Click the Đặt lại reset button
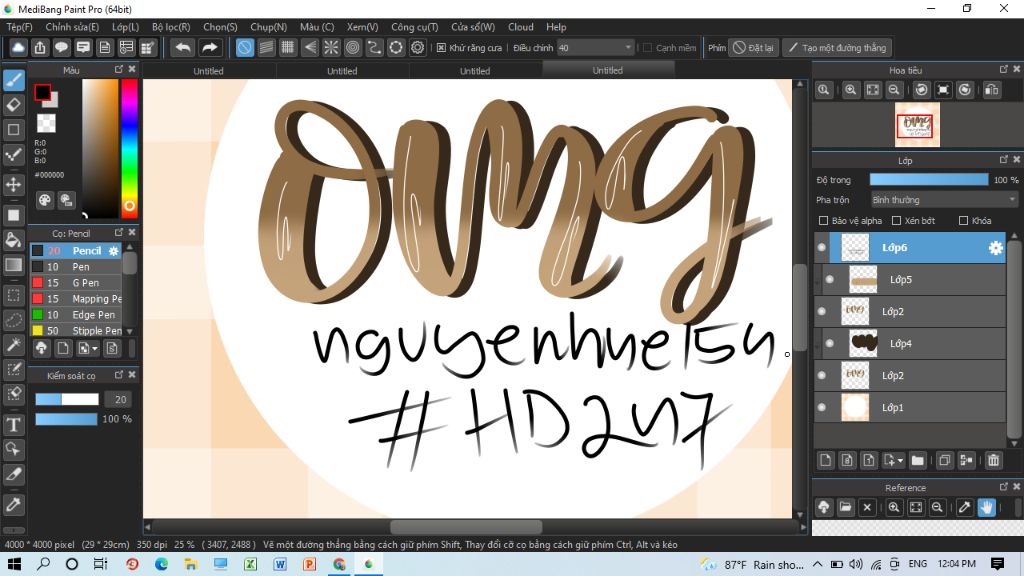 click(753, 48)
